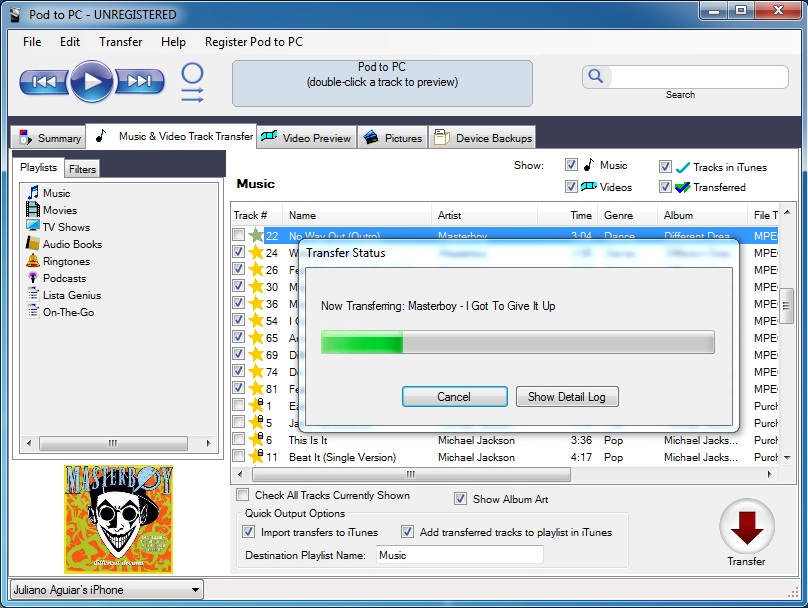Click the Pod to PC preview display
Image resolution: width=808 pixels, height=608 pixels.
pyautogui.click(x=382, y=83)
